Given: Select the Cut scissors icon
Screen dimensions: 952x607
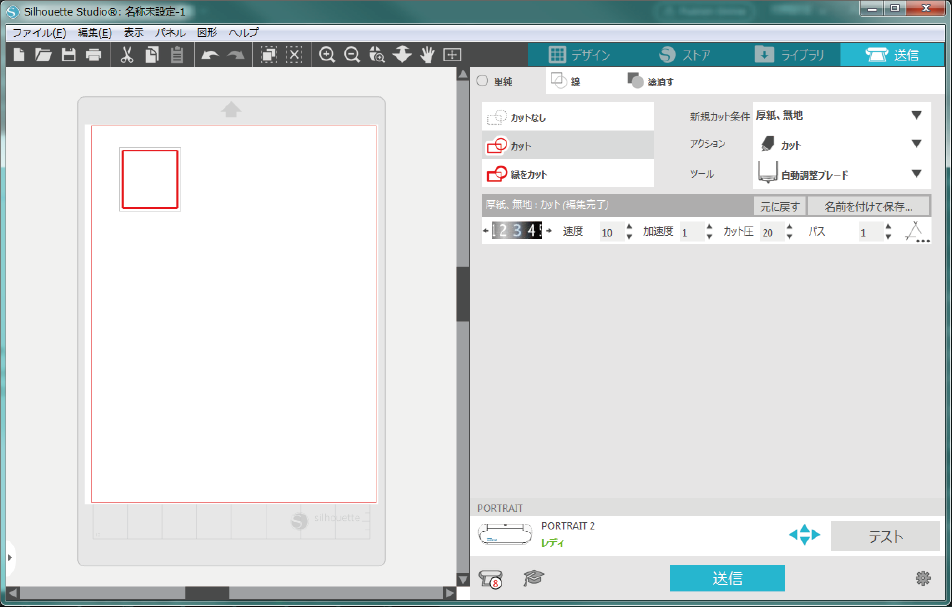Looking at the screenshot, I should pyautogui.click(x=127, y=55).
